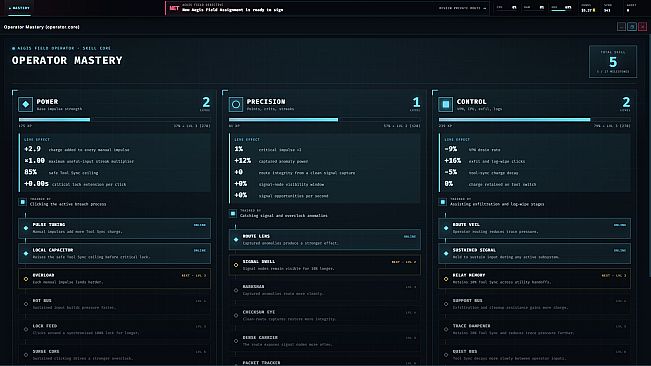Click the Packet Tracker milestone row
Screen dimensions: 651x366
pyautogui.click(x=325, y=362)
